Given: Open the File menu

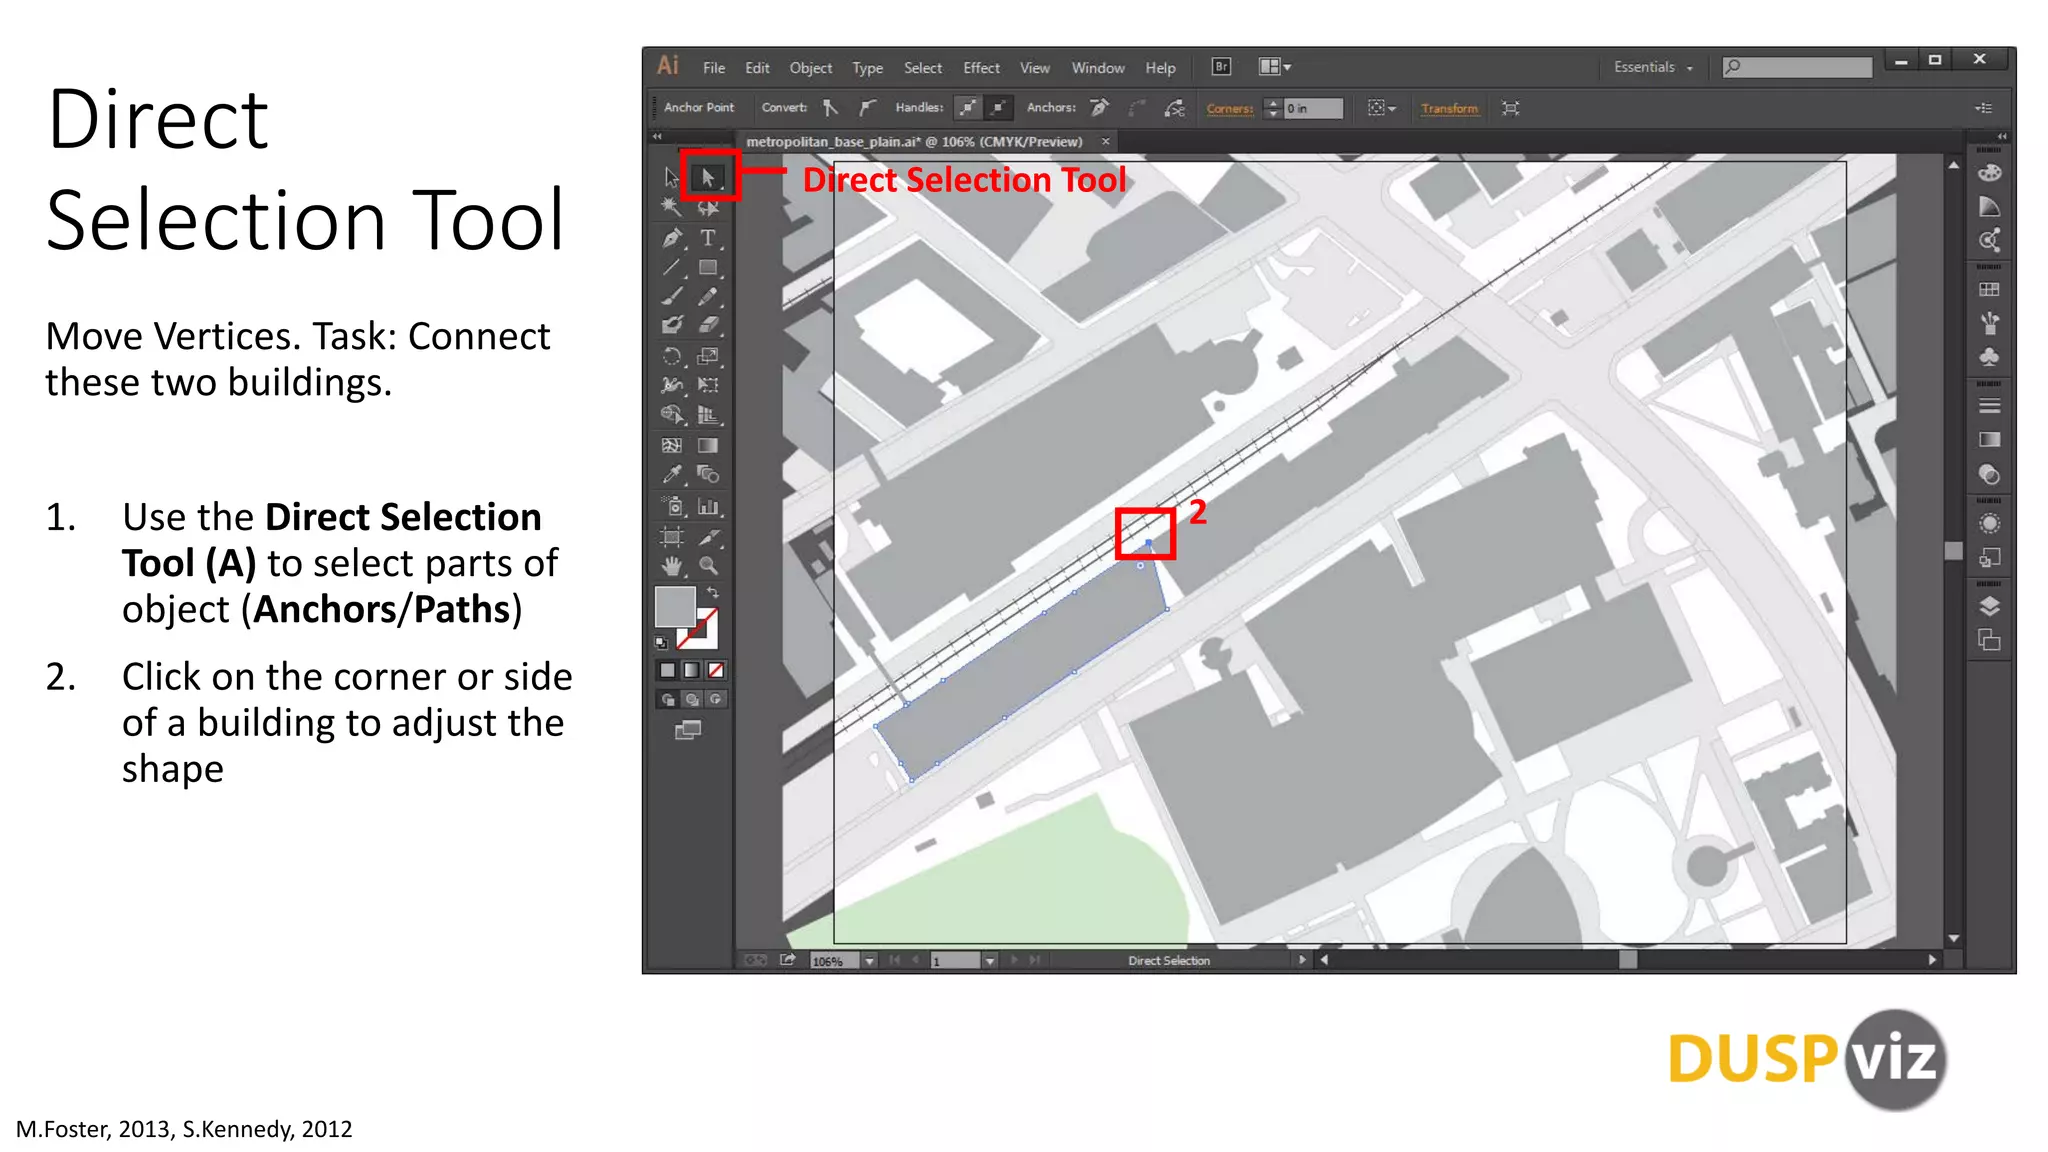Looking at the screenshot, I should [x=714, y=68].
